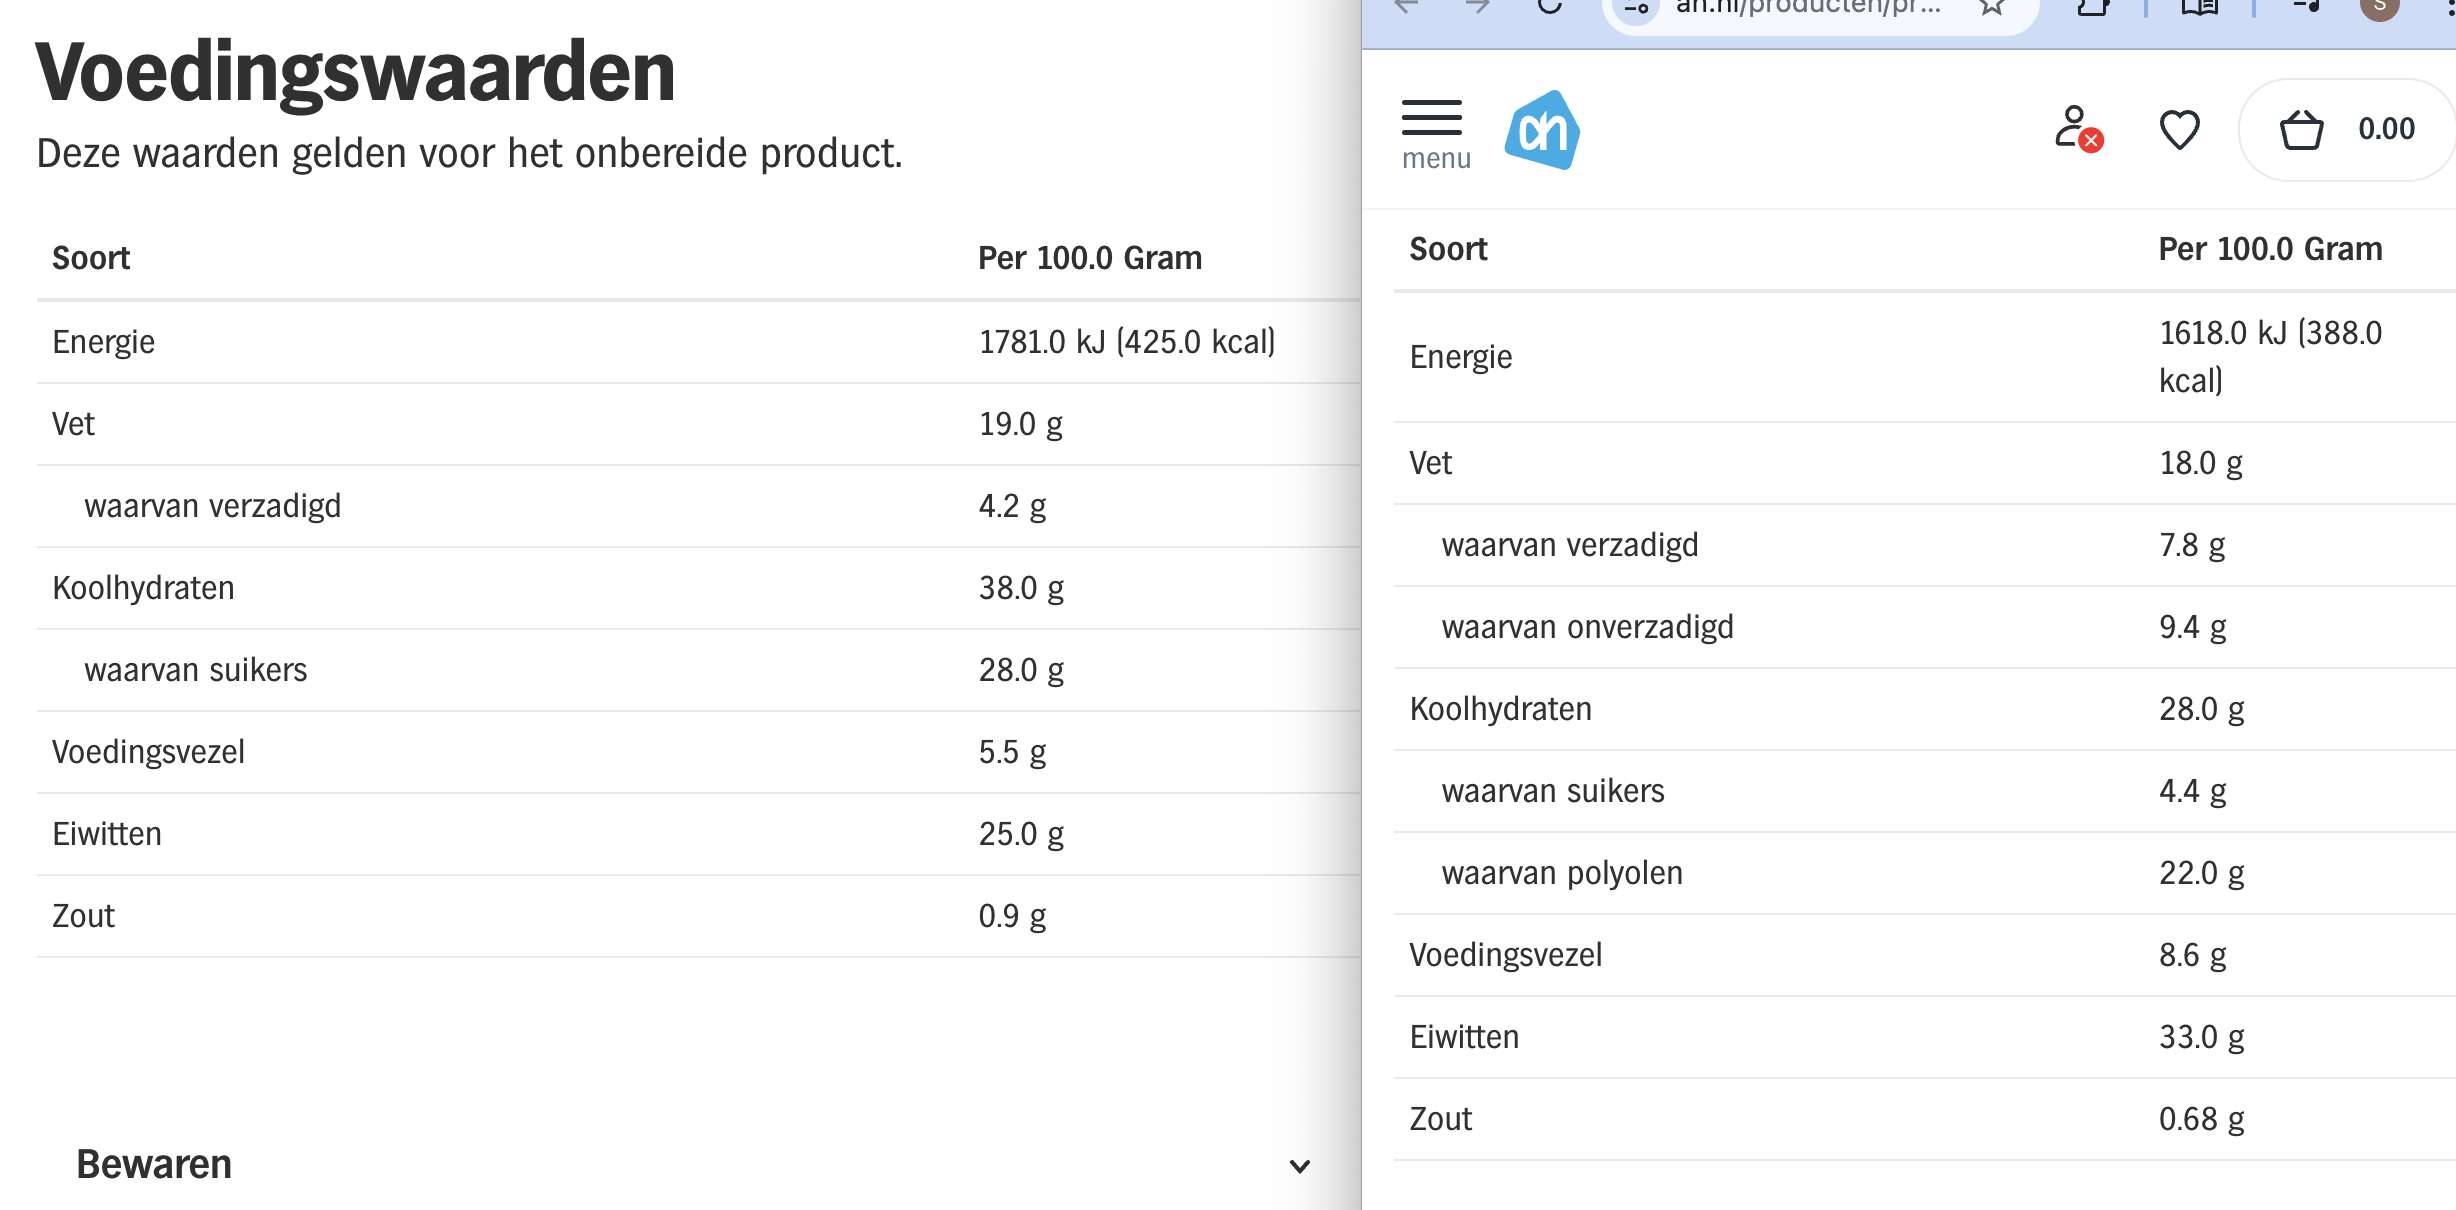Open media controls icon
This screenshot has width=2456, height=1210.
coord(2306,7)
